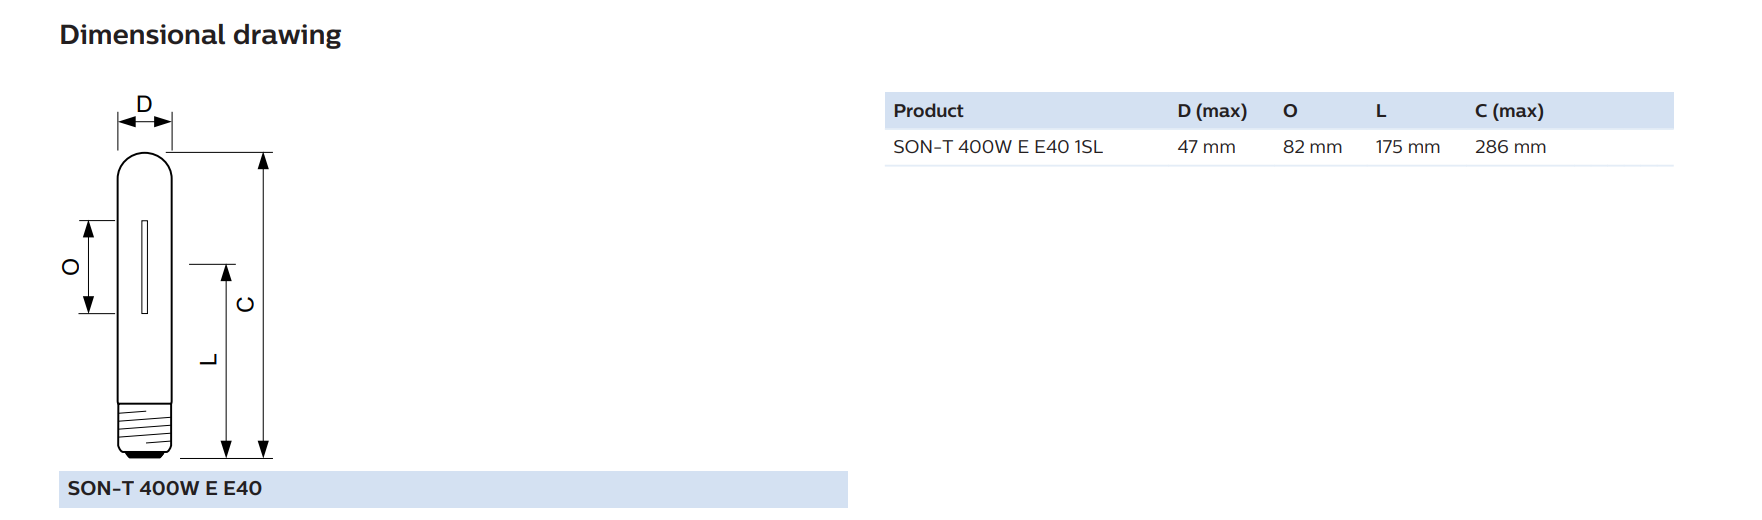Click the O column header in the table
Image resolution: width=1762 pixels, height=520 pixels.
click(1290, 111)
